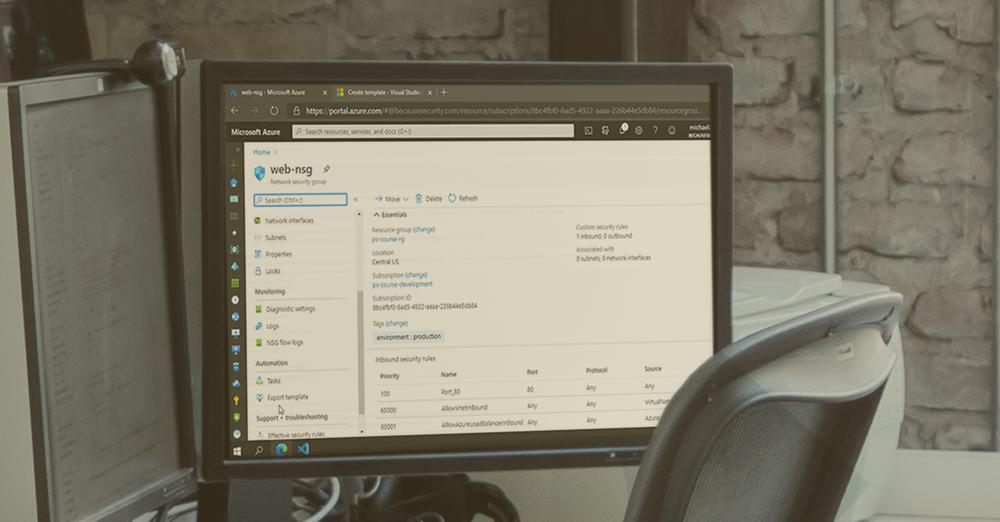Open the Windows Start menu
Screen dimensions: 1000x522
point(237,451)
